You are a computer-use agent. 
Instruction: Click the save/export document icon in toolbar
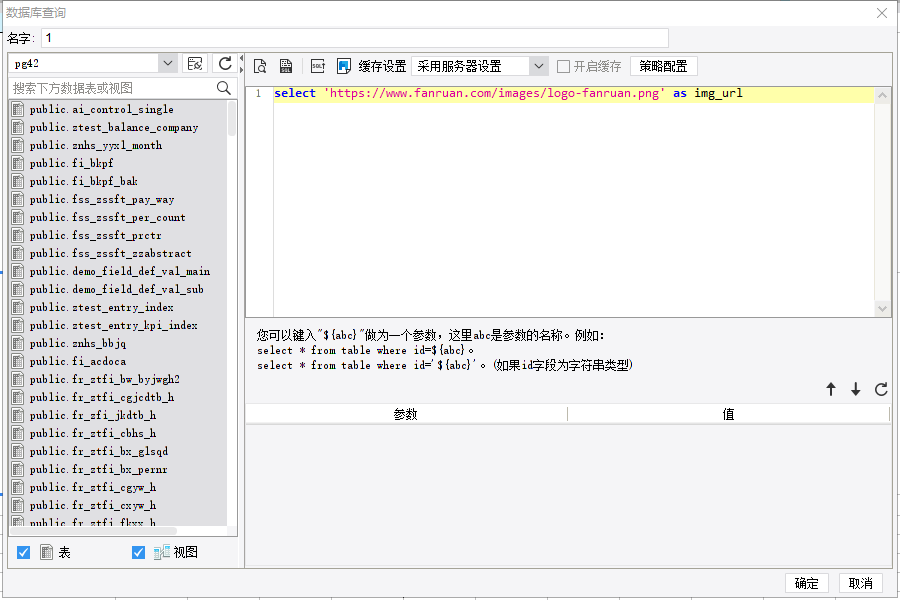coord(286,66)
